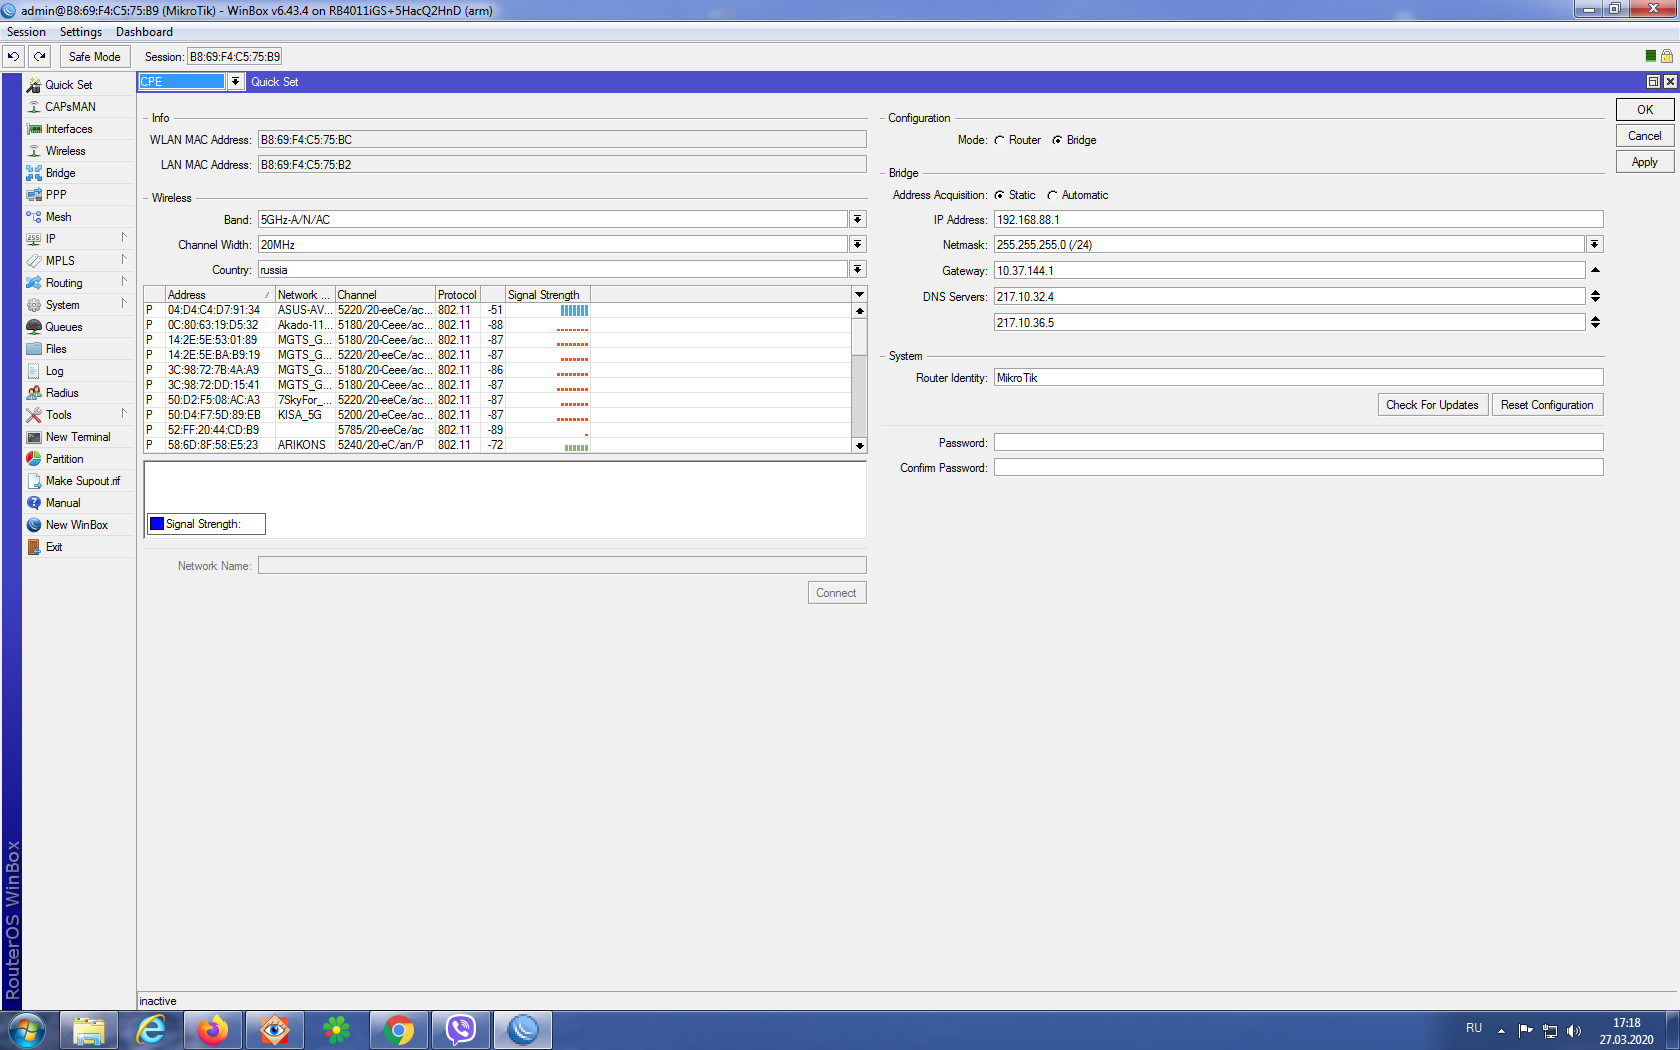This screenshot has width=1680, height=1050.
Task: Click the stepper beside DNS server 217.10.32.4
Action: (1595, 296)
